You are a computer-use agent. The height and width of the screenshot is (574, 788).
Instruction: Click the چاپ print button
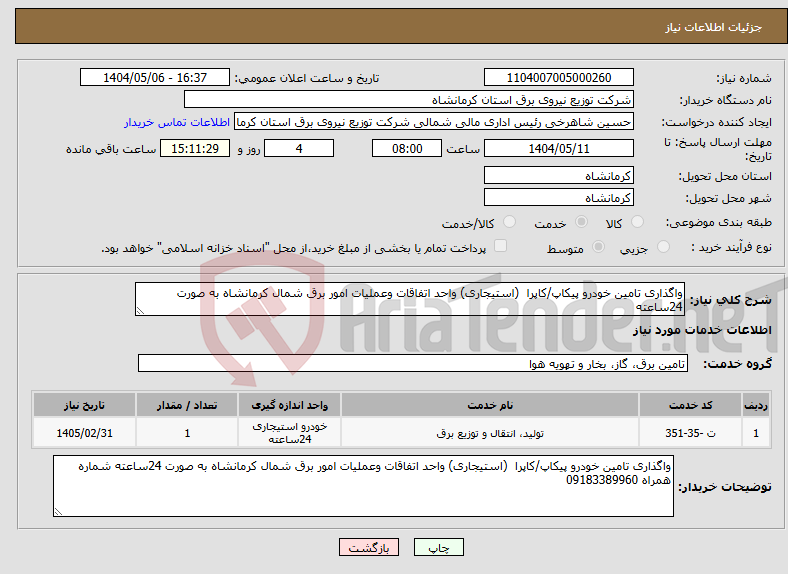(439, 547)
